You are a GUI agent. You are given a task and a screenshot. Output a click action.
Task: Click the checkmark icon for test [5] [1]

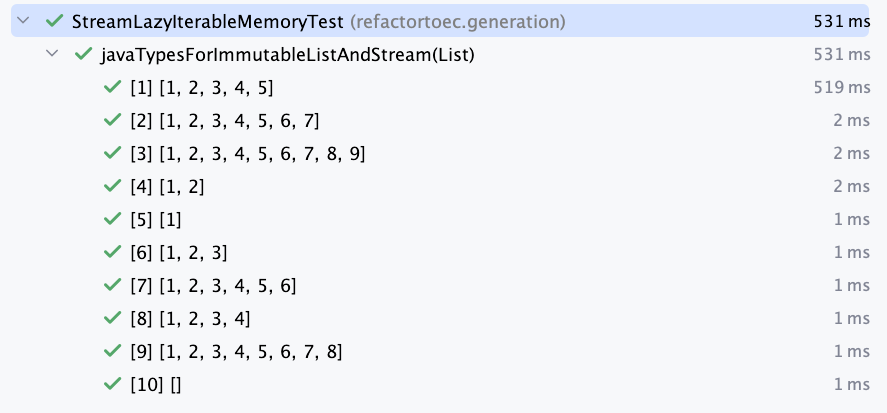(x=113, y=219)
